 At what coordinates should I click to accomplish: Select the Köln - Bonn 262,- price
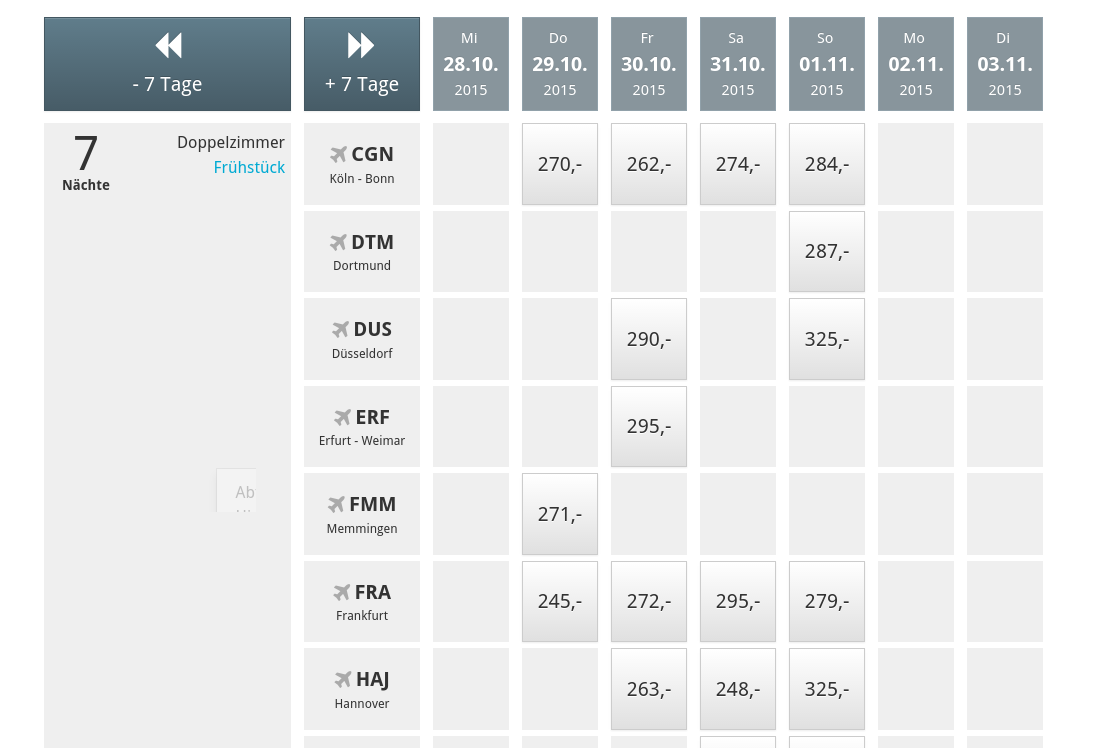649,164
